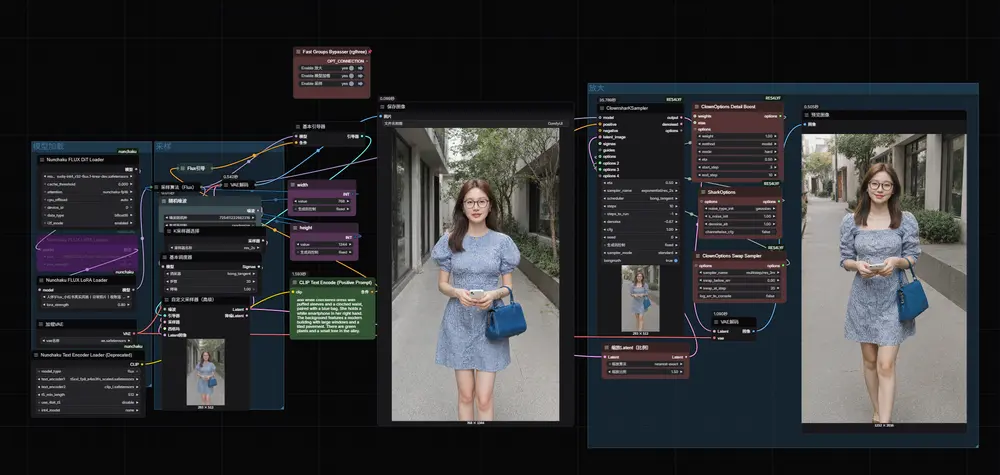The width and height of the screenshot is (1000, 475).
Task: Collapse the ClownsharKSampler node
Action: coord(601,108)
